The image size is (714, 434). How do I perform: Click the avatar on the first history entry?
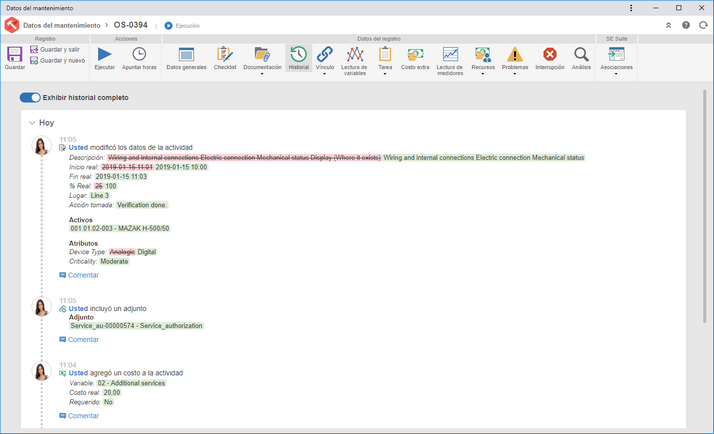click(x=41, y=146)
